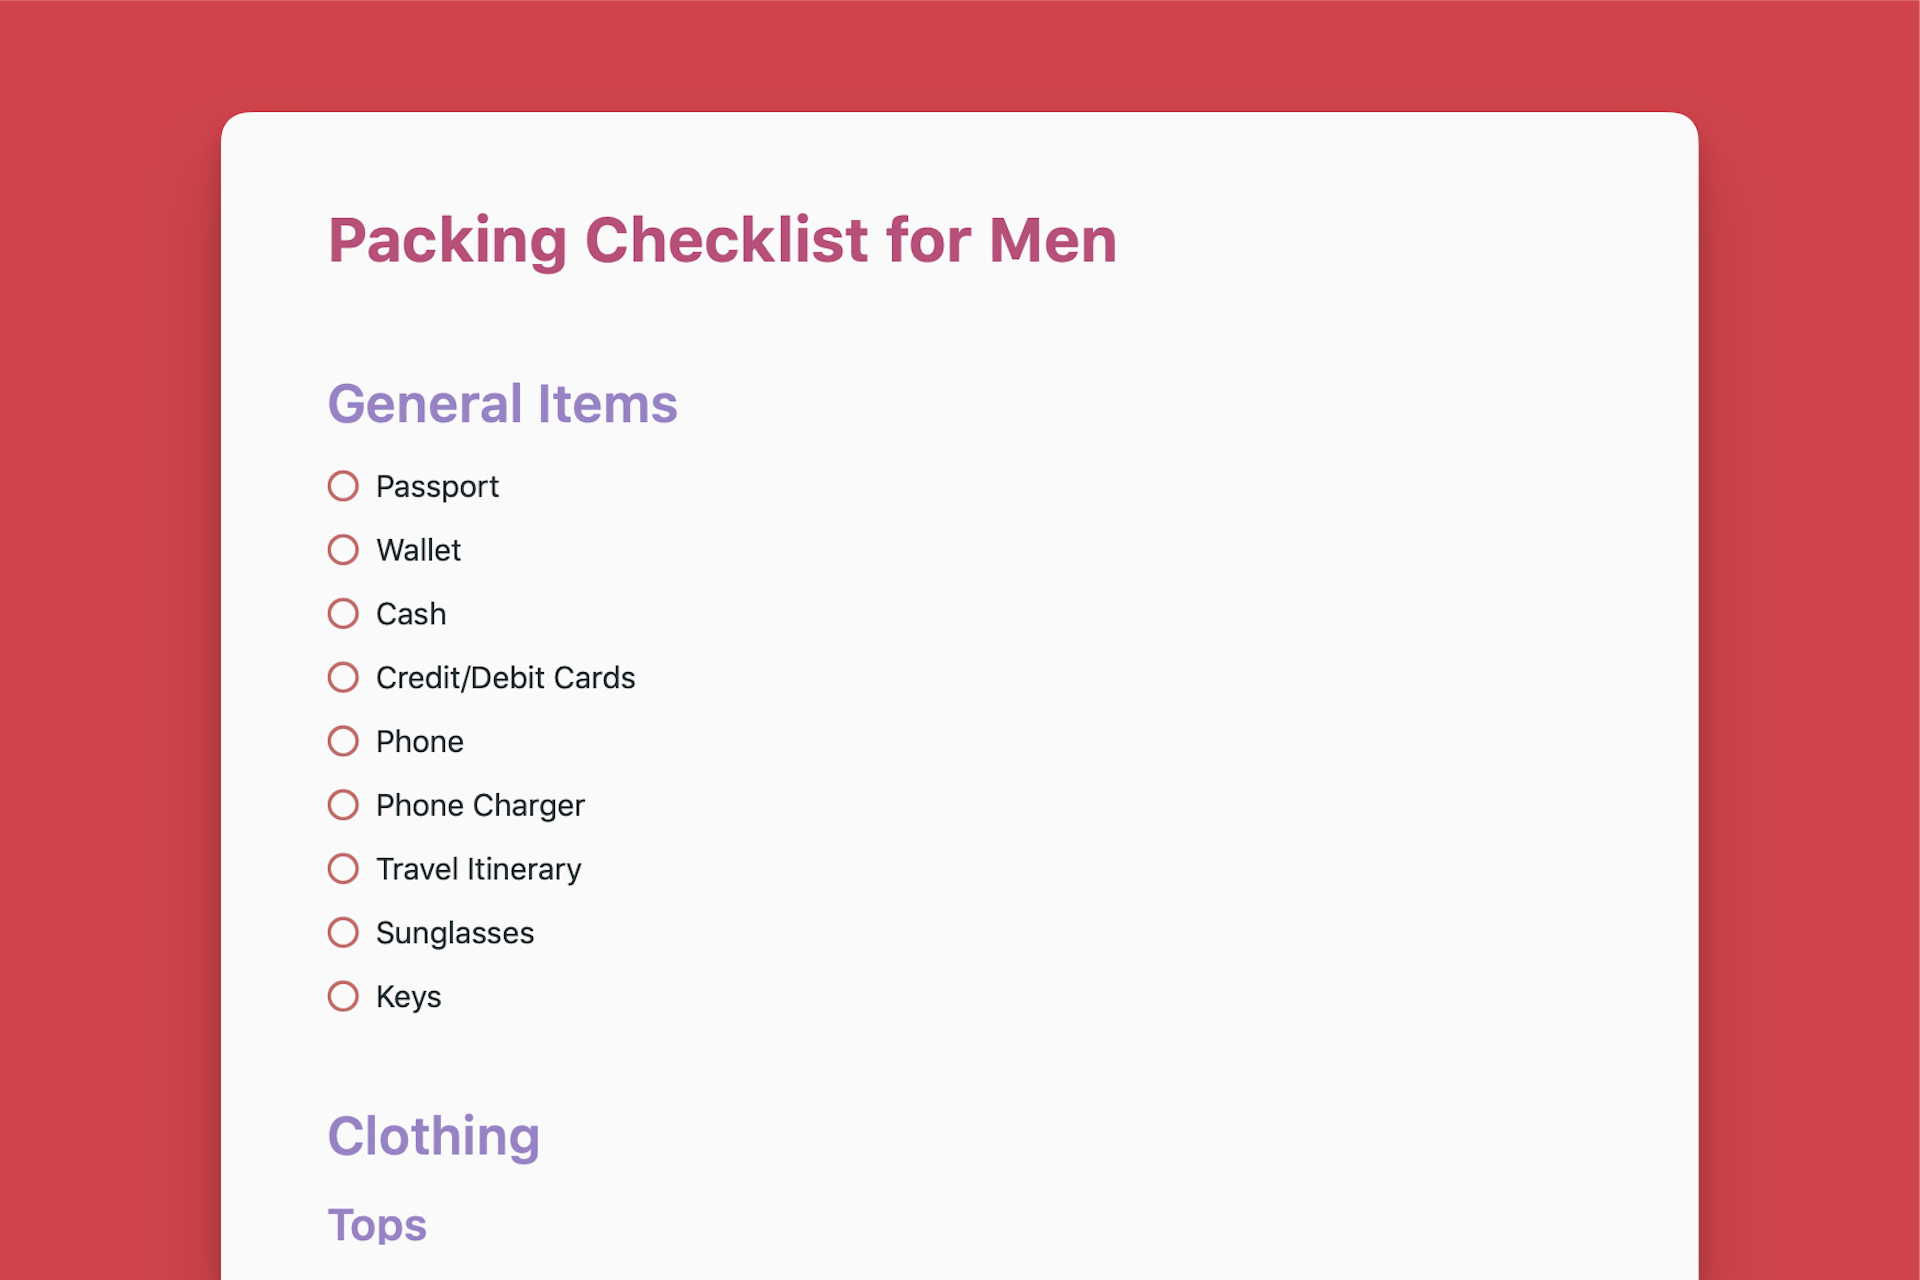Click the General Items heading
The width and height of the screenshot is (1920, 1280).
[502, 404]
